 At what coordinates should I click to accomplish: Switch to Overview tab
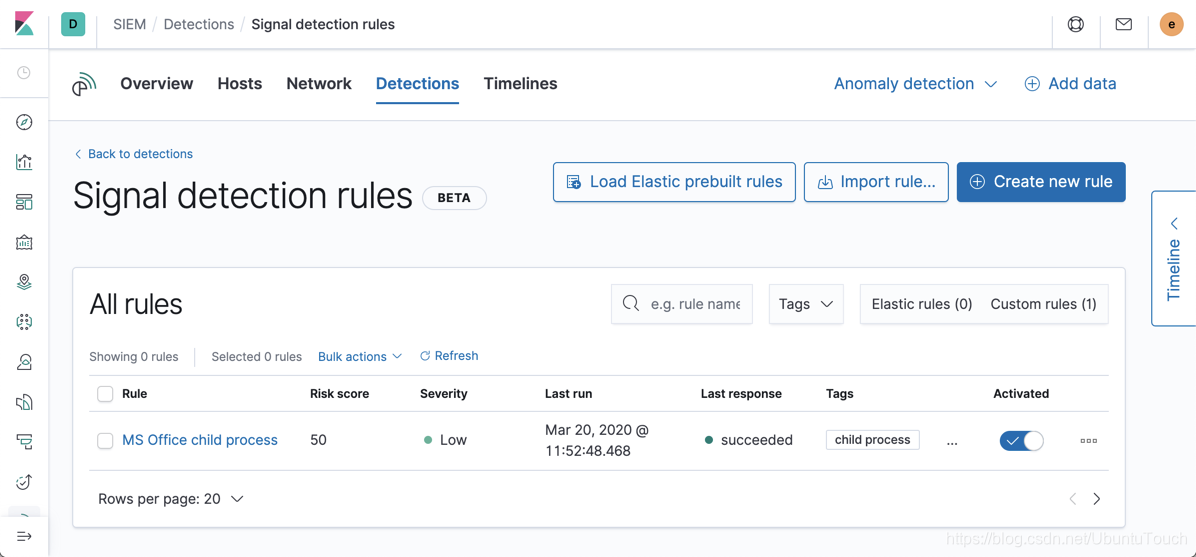click(157, 84)
